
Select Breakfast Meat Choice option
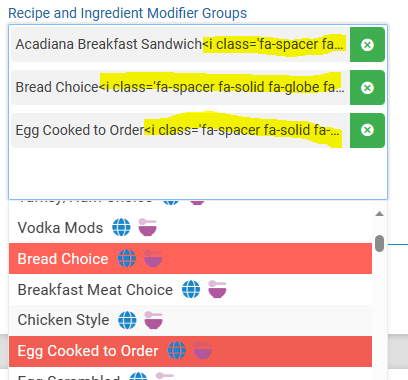pos(190,289)
